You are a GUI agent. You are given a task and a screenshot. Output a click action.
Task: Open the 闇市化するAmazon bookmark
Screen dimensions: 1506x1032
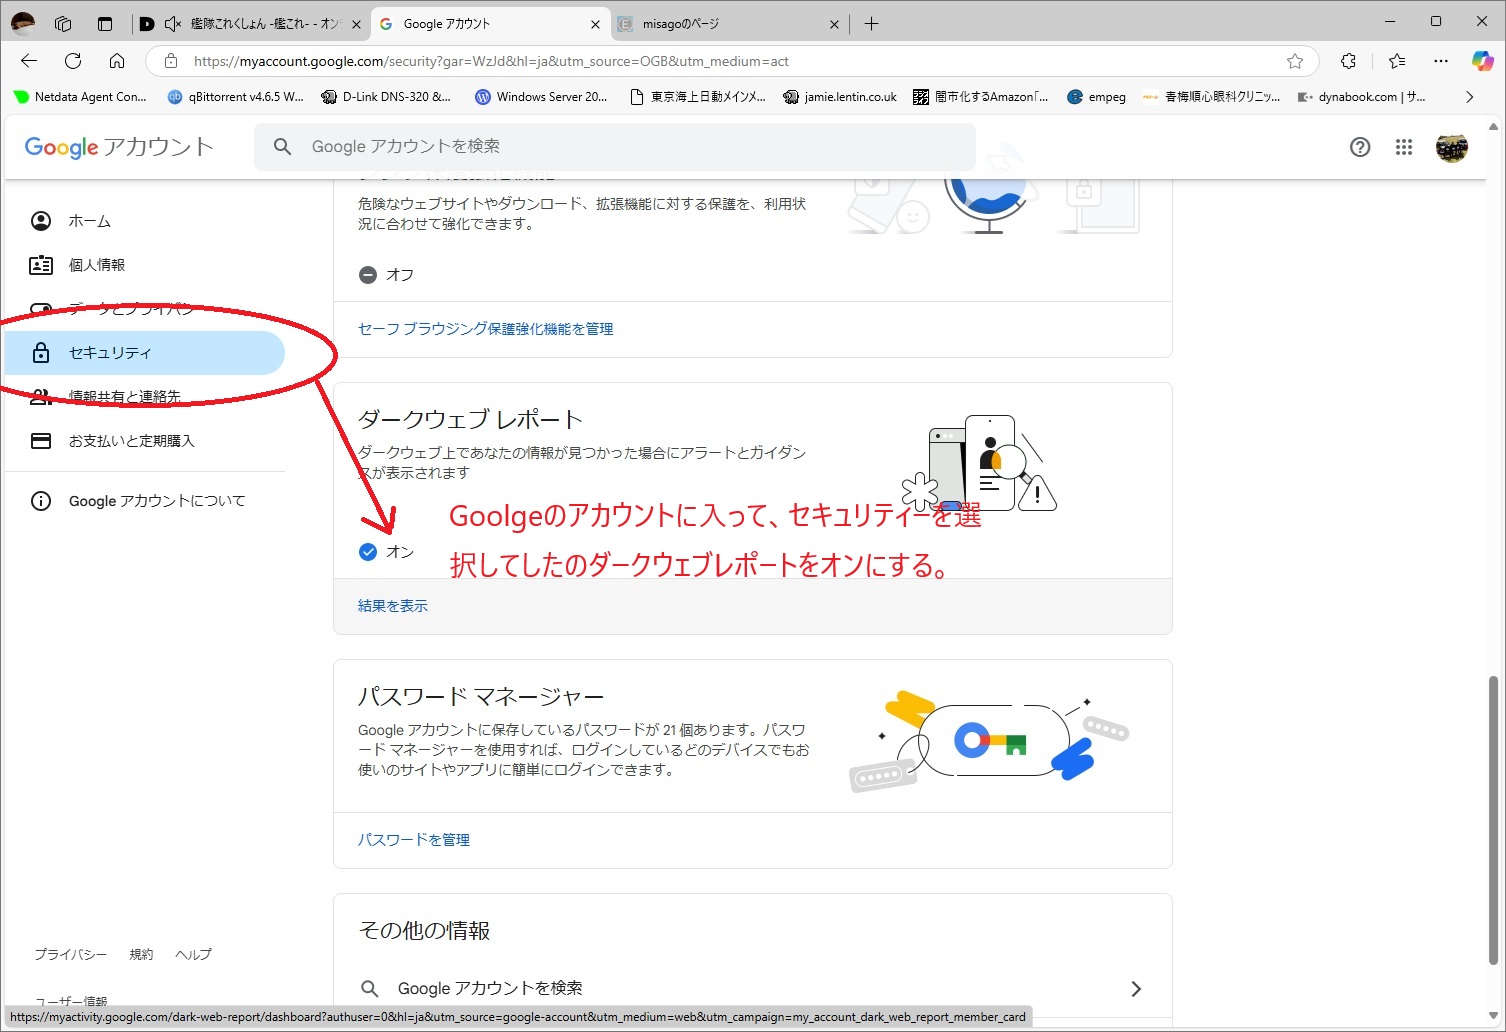[x=981, y=97]
